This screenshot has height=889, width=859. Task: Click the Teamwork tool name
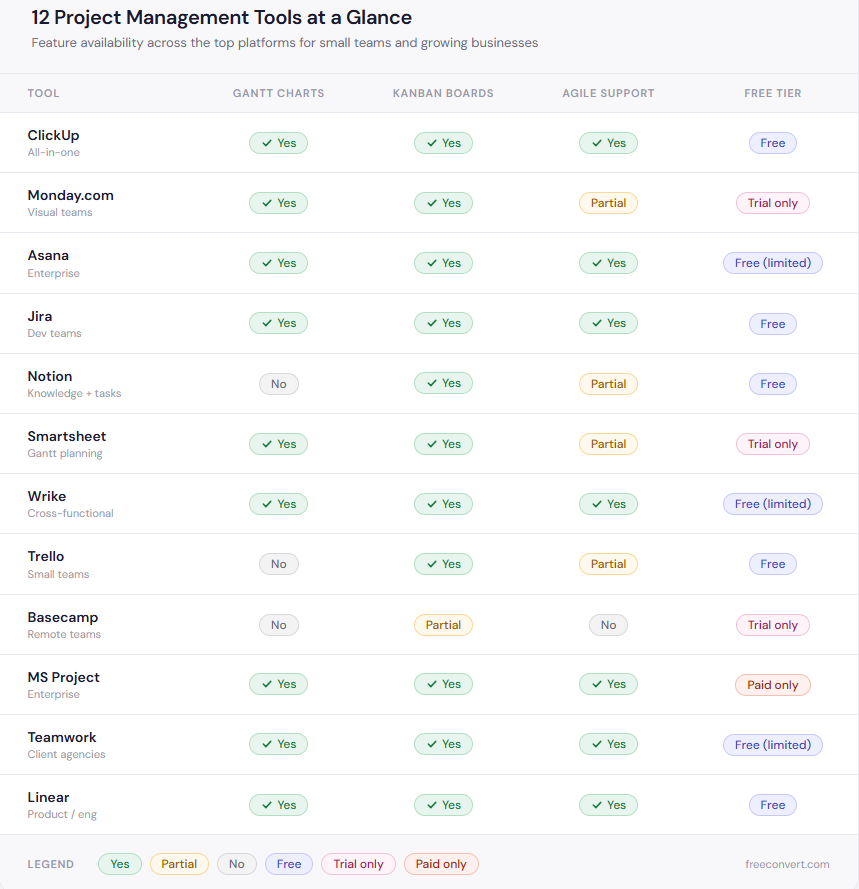coord(62,737)
